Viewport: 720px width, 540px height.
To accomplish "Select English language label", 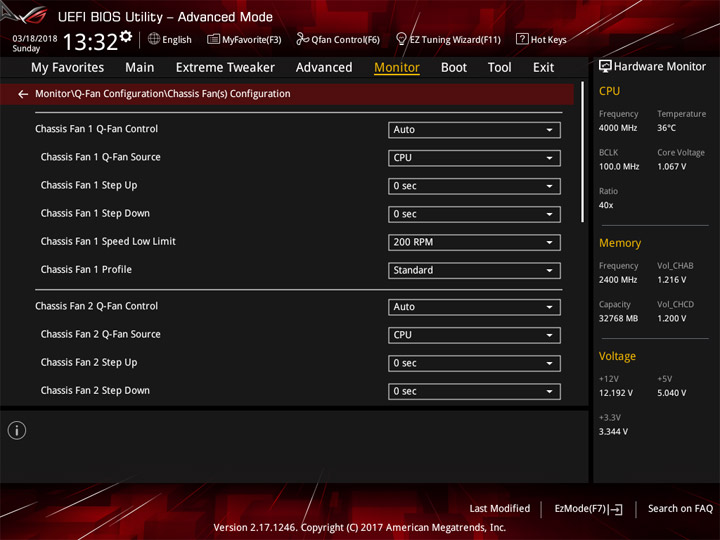I will click(x=177, y=40).
